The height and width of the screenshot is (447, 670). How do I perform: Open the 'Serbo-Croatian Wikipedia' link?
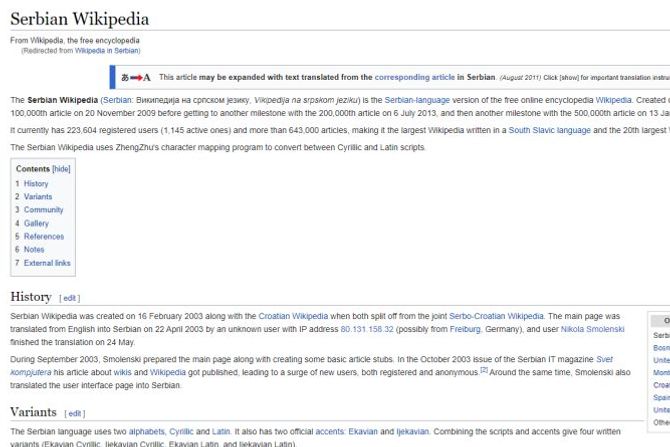[496, 316]
